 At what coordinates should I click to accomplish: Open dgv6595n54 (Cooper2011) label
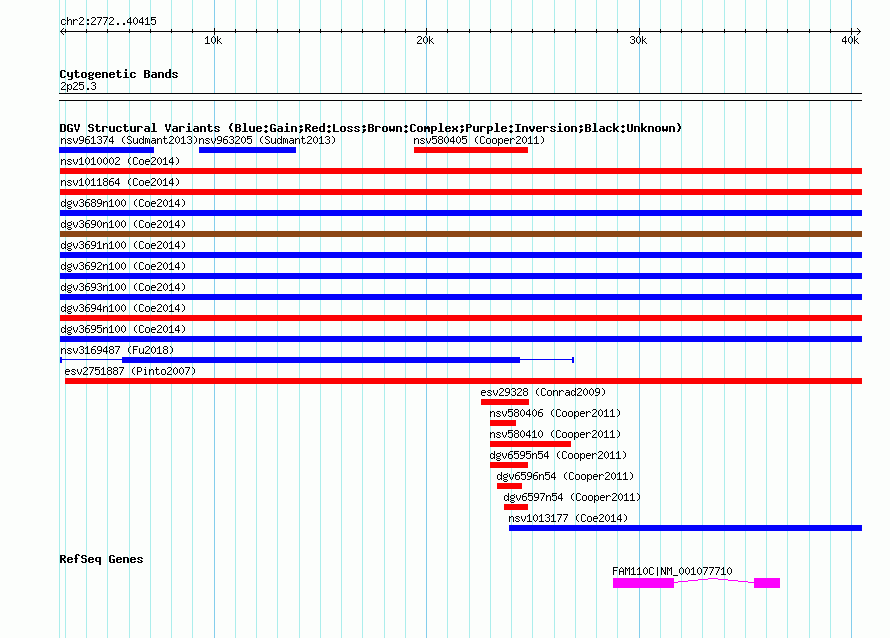558,455
